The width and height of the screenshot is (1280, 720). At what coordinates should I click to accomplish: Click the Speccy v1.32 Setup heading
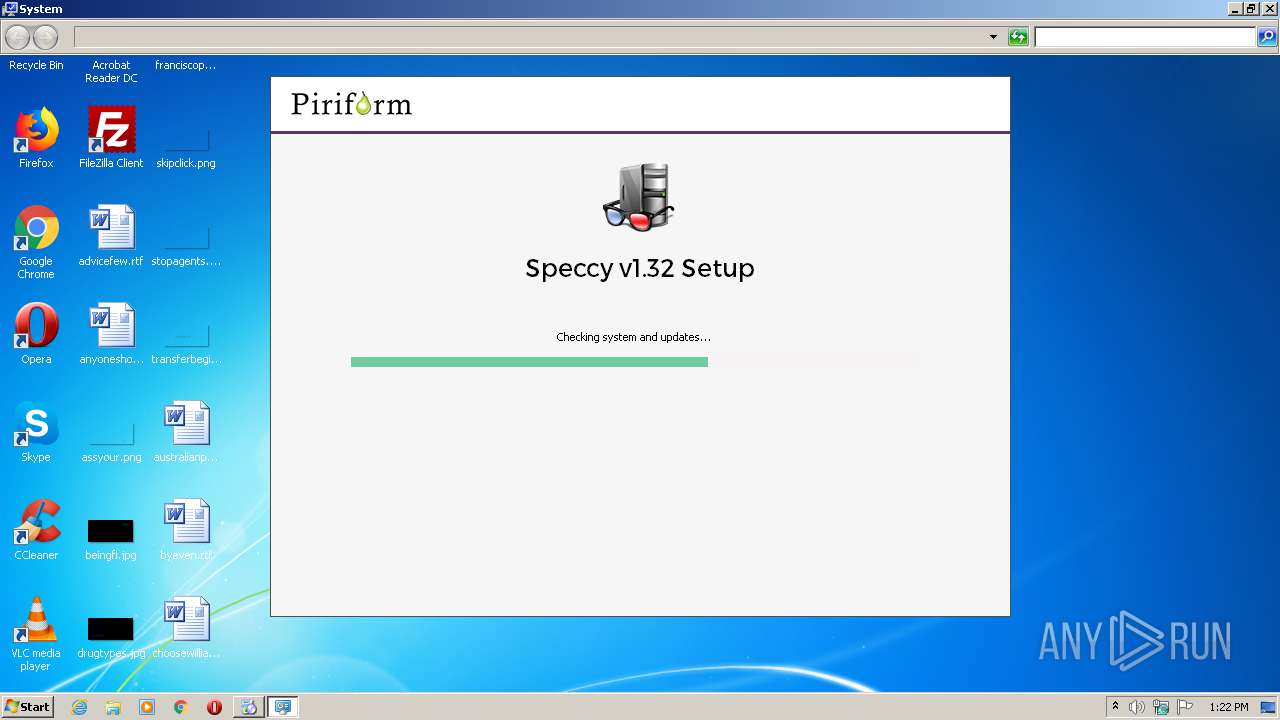pos(640,268)
